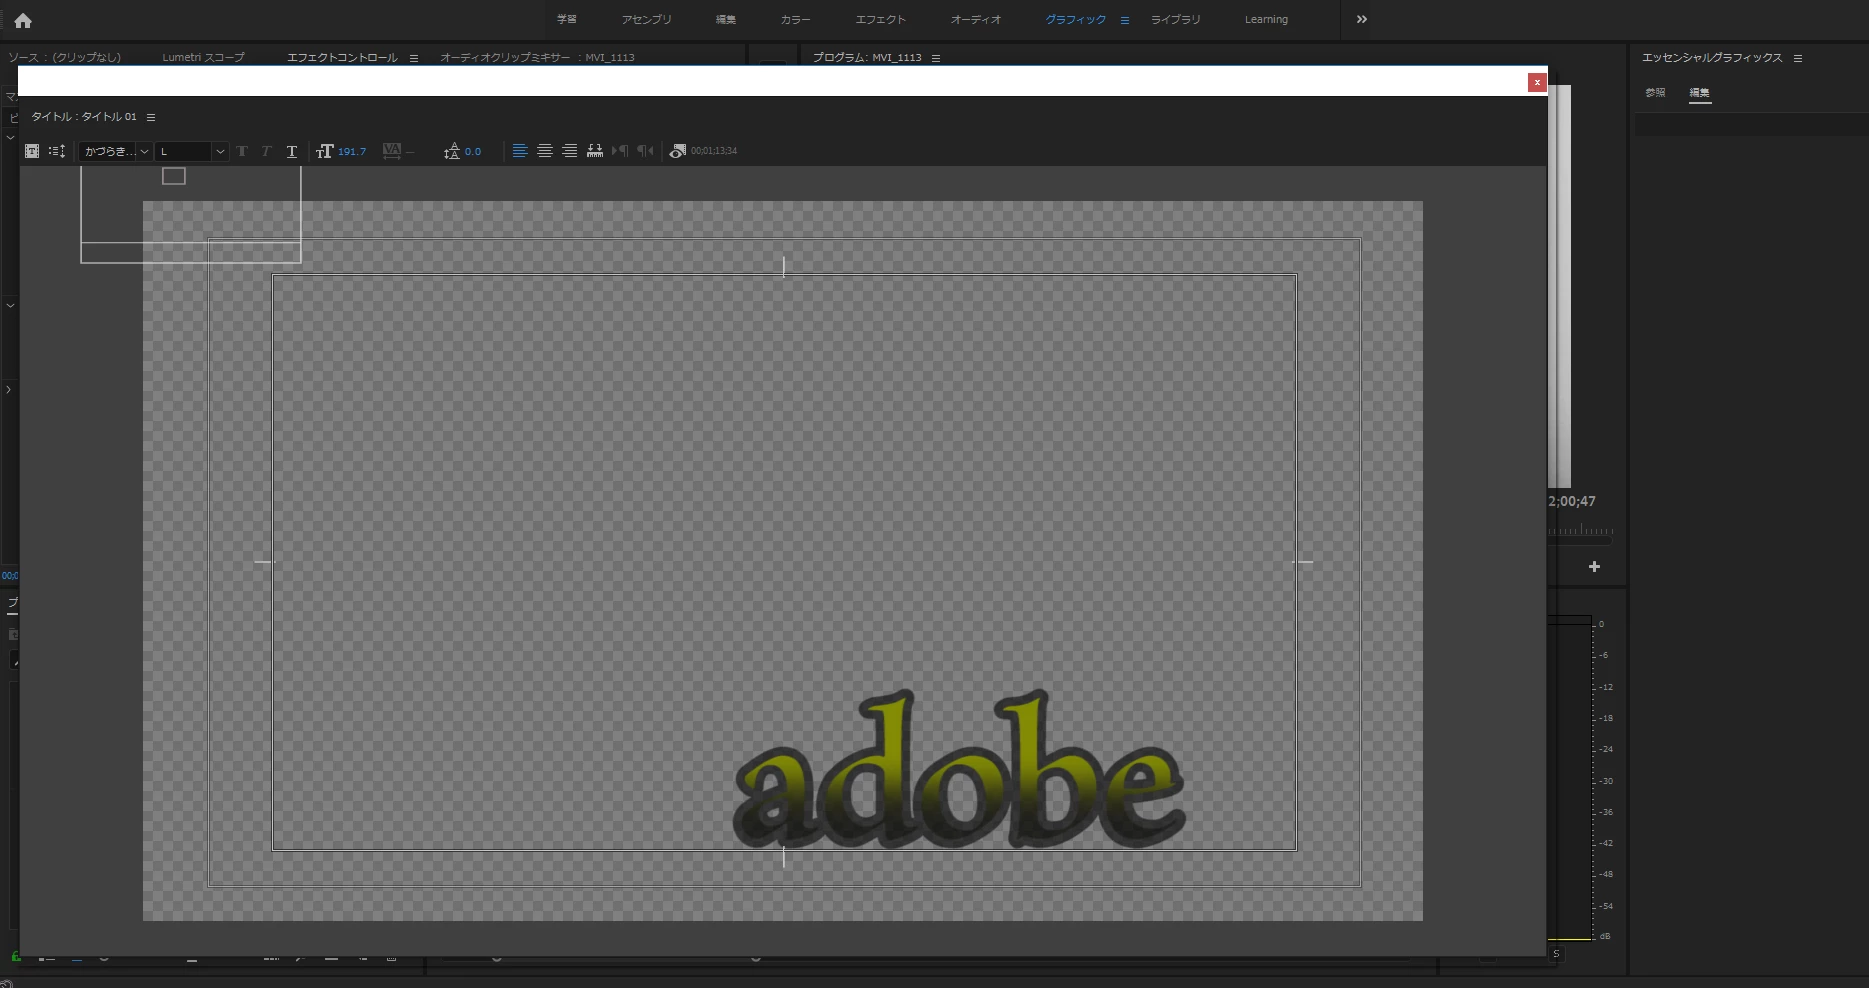The width and height of the screenshot is (1869, 988).
Task: Align text left
Action: [520, 151]
